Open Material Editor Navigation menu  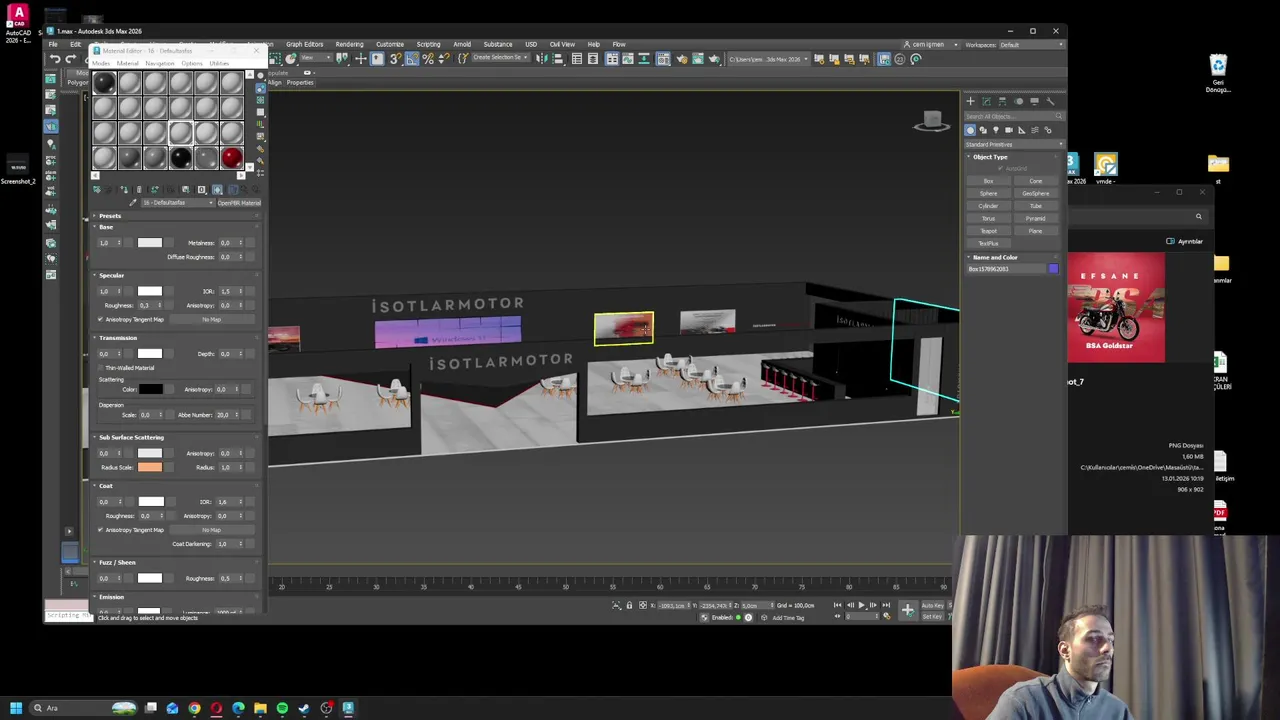pyautogui.click(x=159, y=63)
